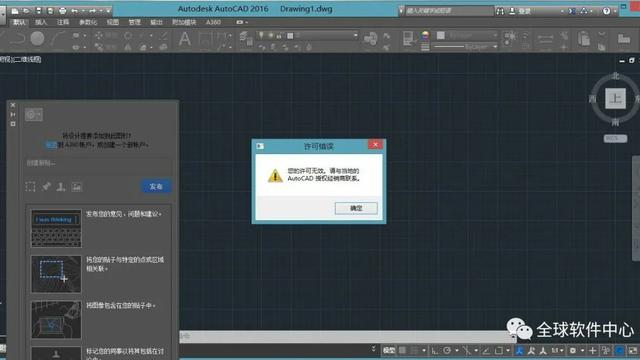Click the Save As icon in quick access toolbar
Viewport: 640px width, 360px height.
[50, 11]
